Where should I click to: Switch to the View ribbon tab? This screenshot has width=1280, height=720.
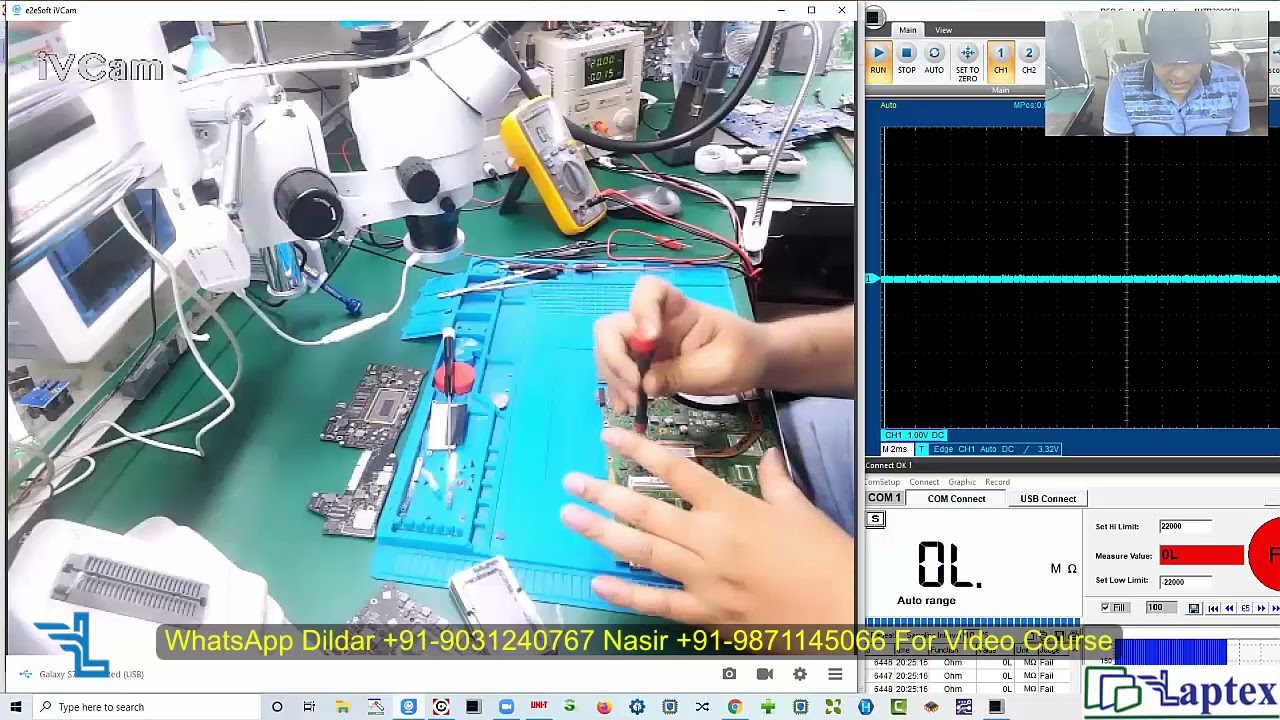(x=944, y=30)
